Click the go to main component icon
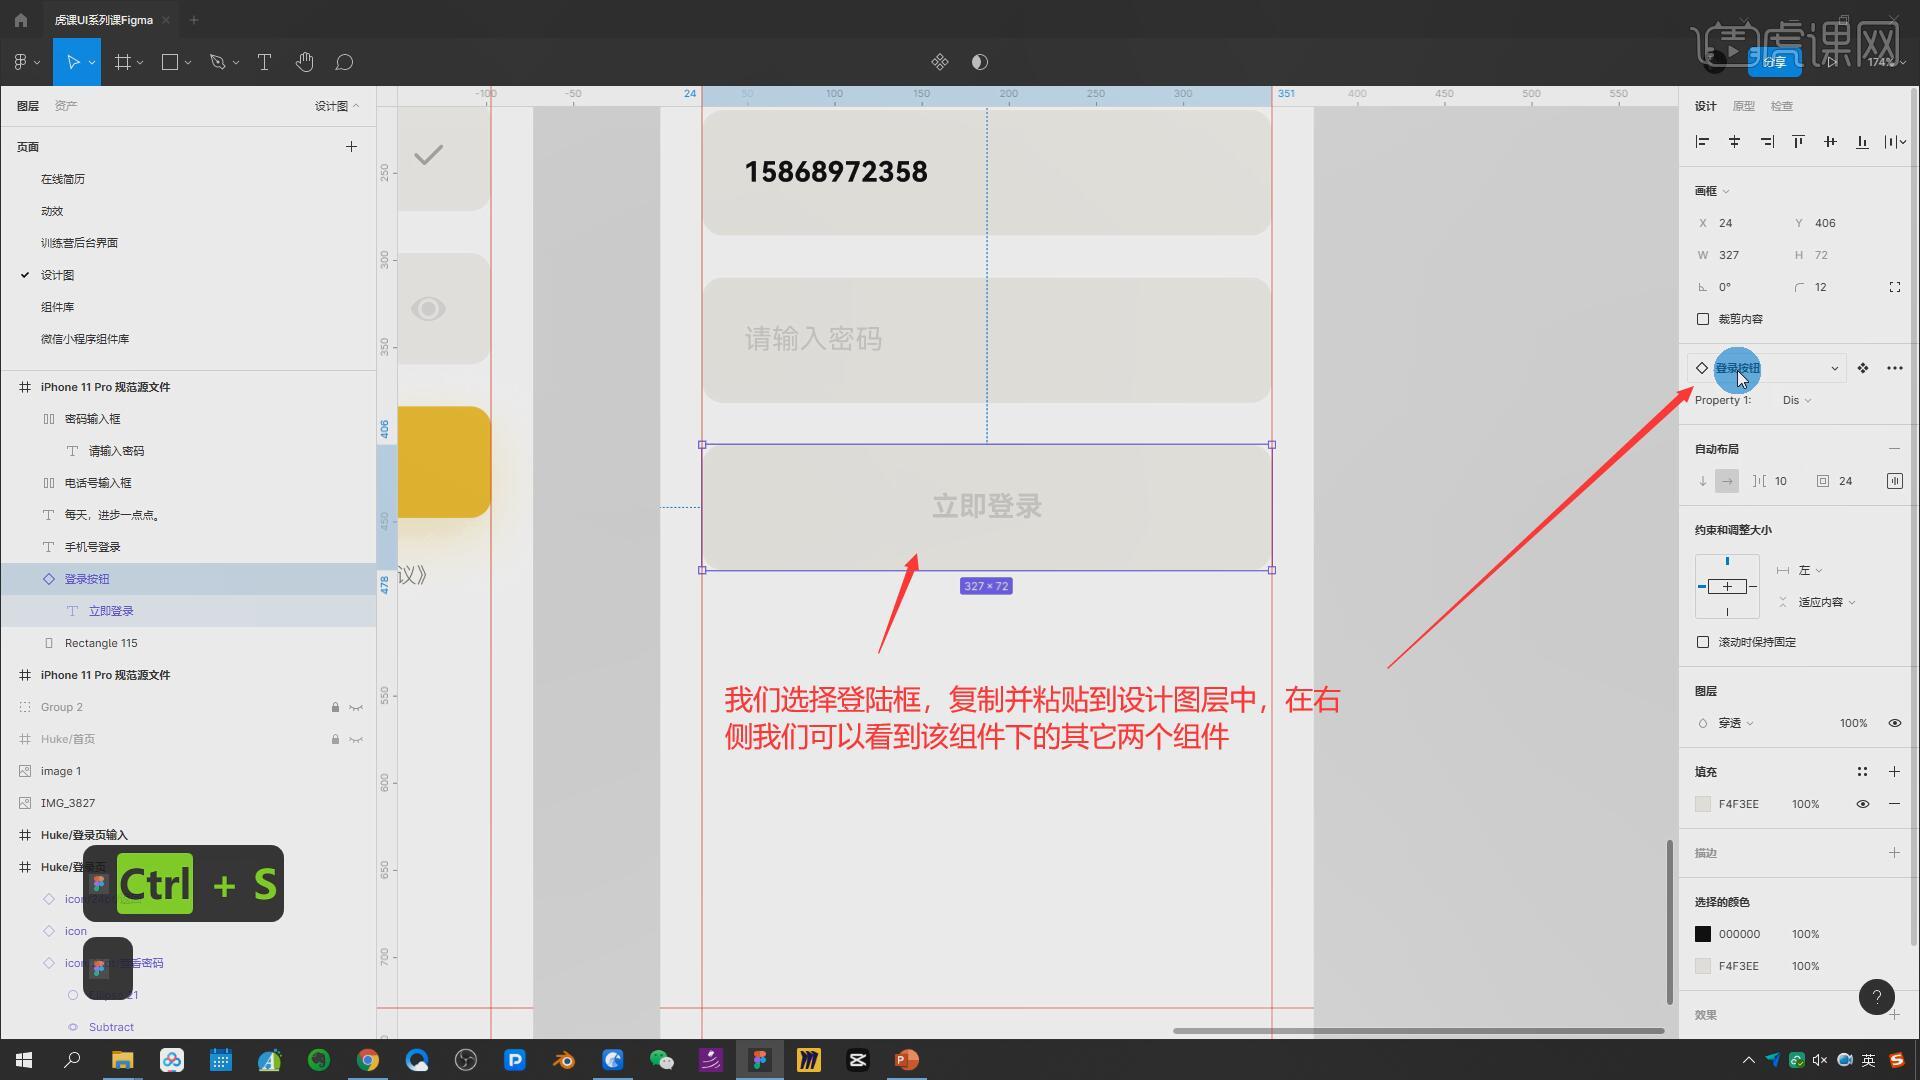 click(x=1862, y=368)
